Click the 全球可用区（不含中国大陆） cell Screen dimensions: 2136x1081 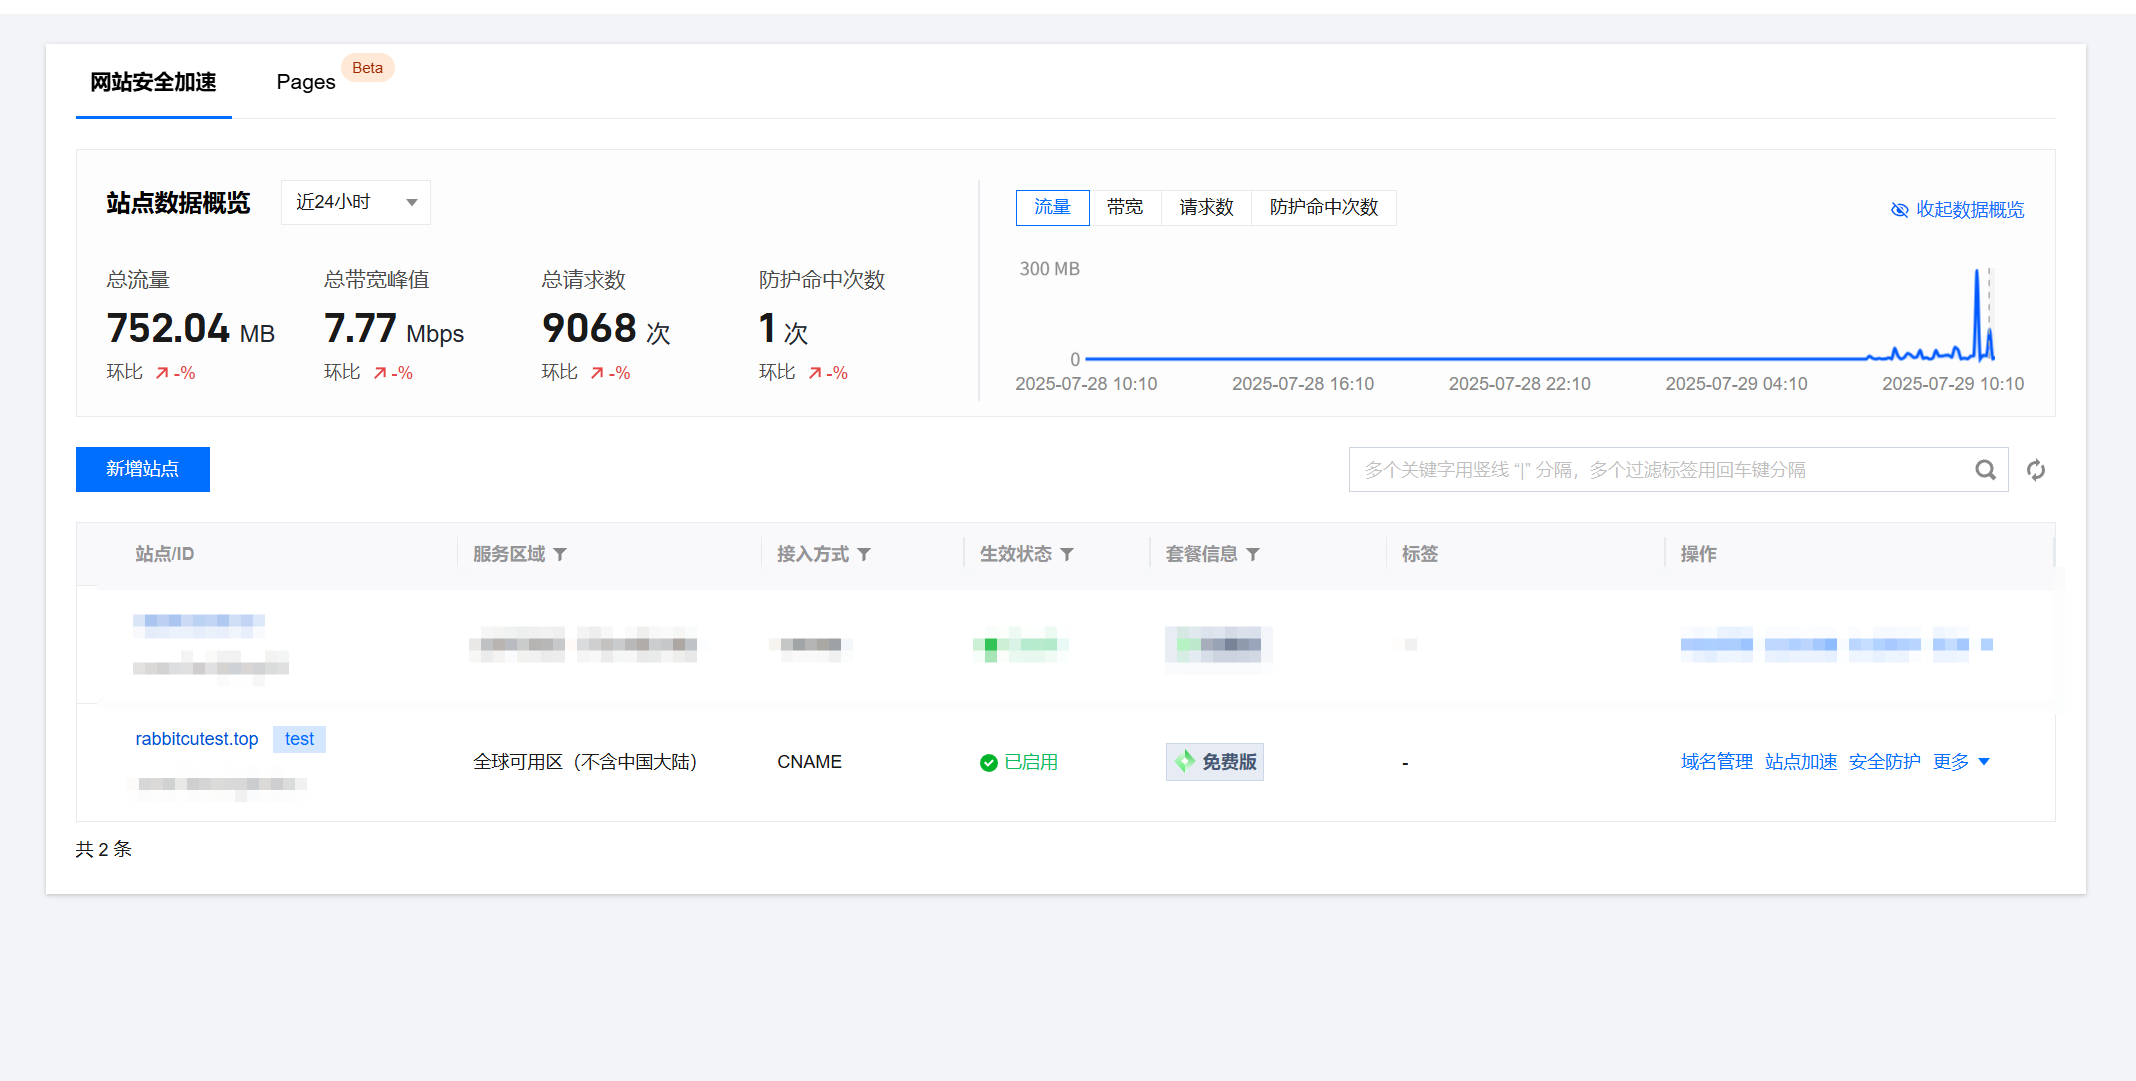click(x=585, y=762)
